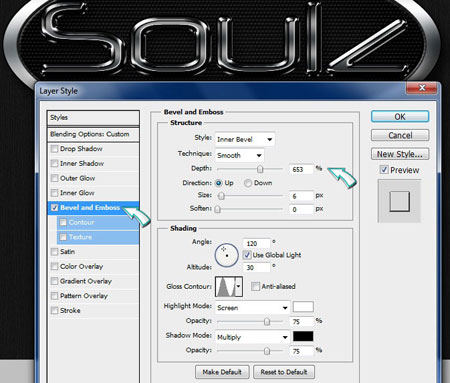Click the Depth field showing 653
This screenshot has height=383, width=450.
301,169
